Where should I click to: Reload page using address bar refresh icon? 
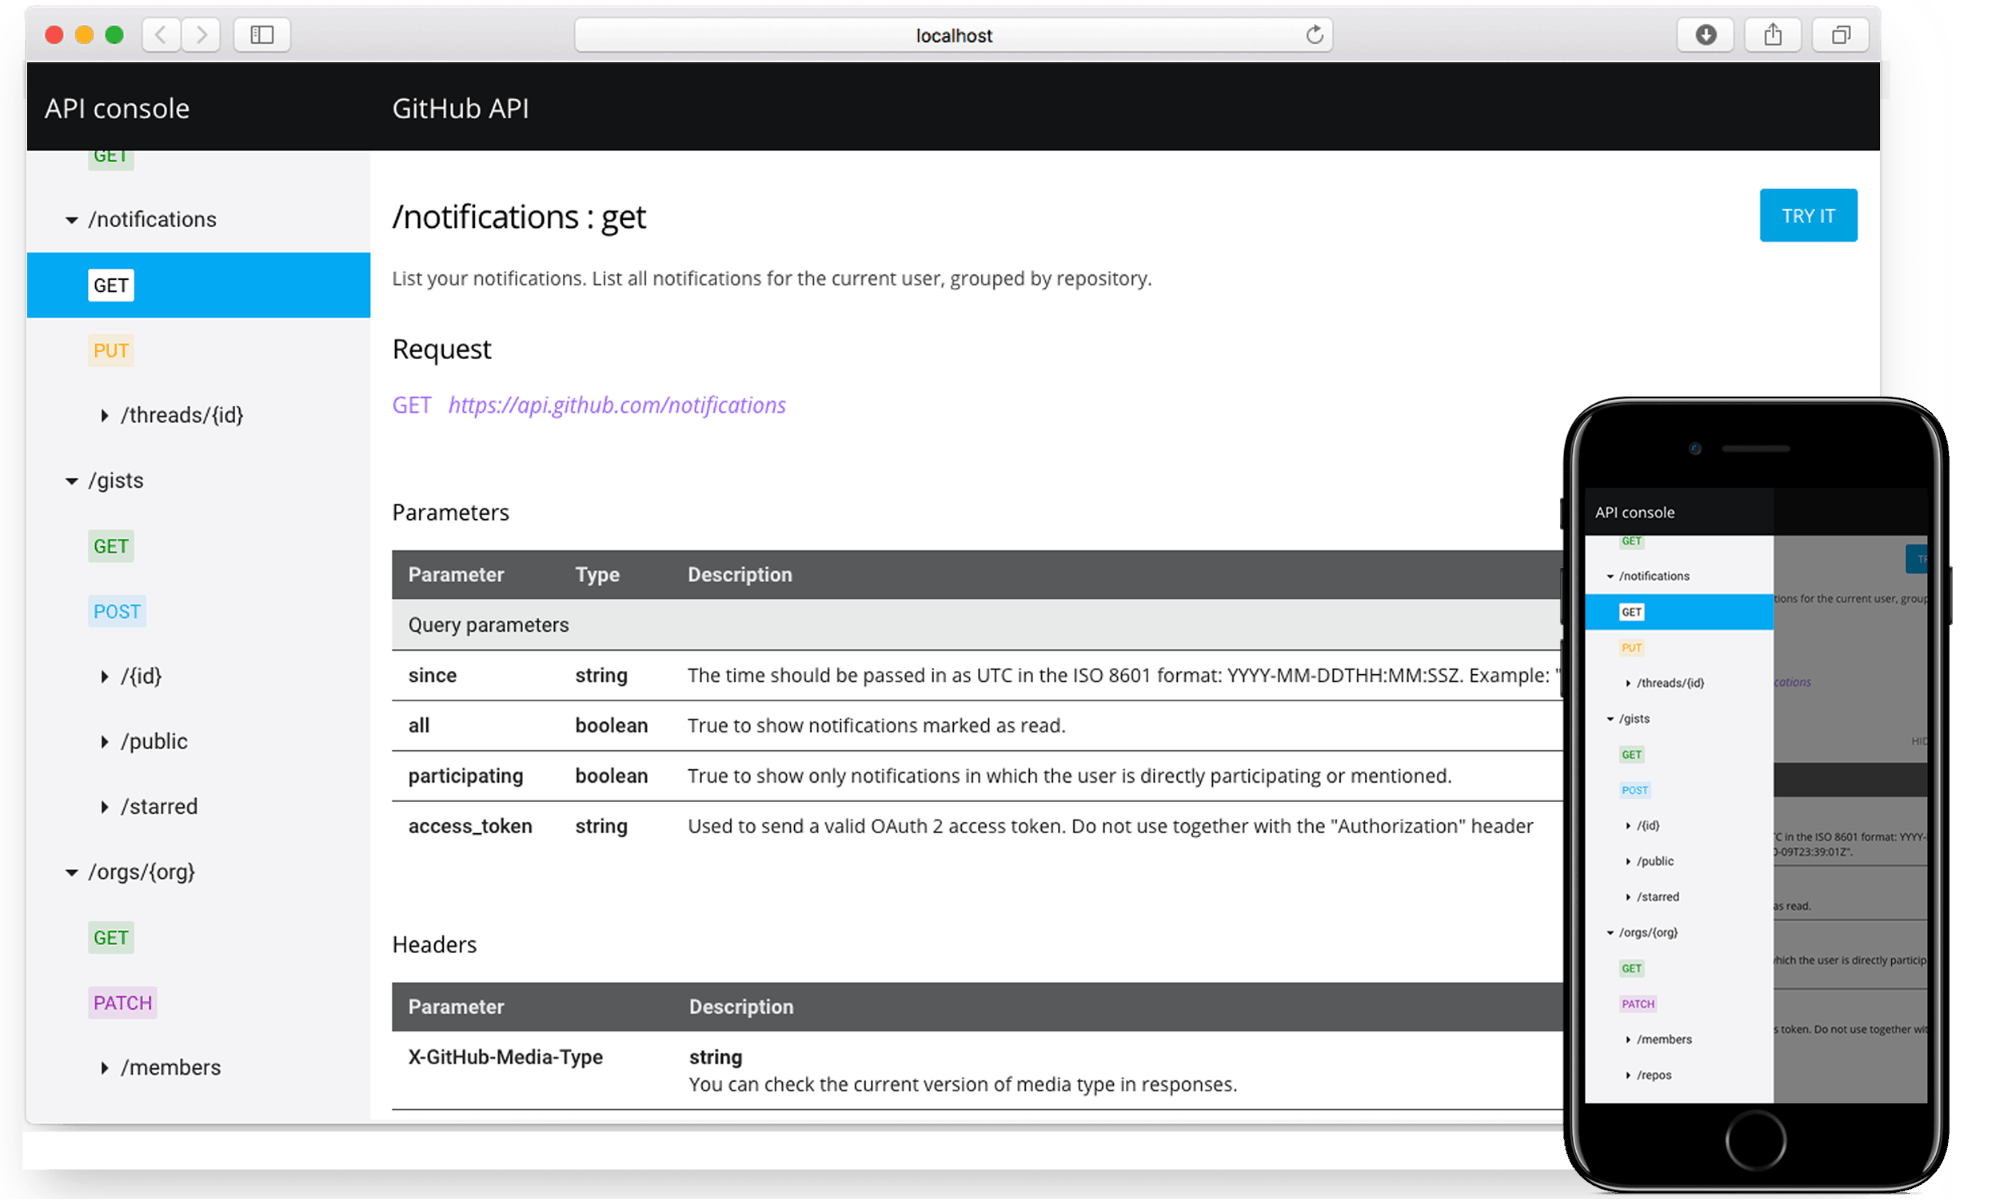(x=1314, y=35)
